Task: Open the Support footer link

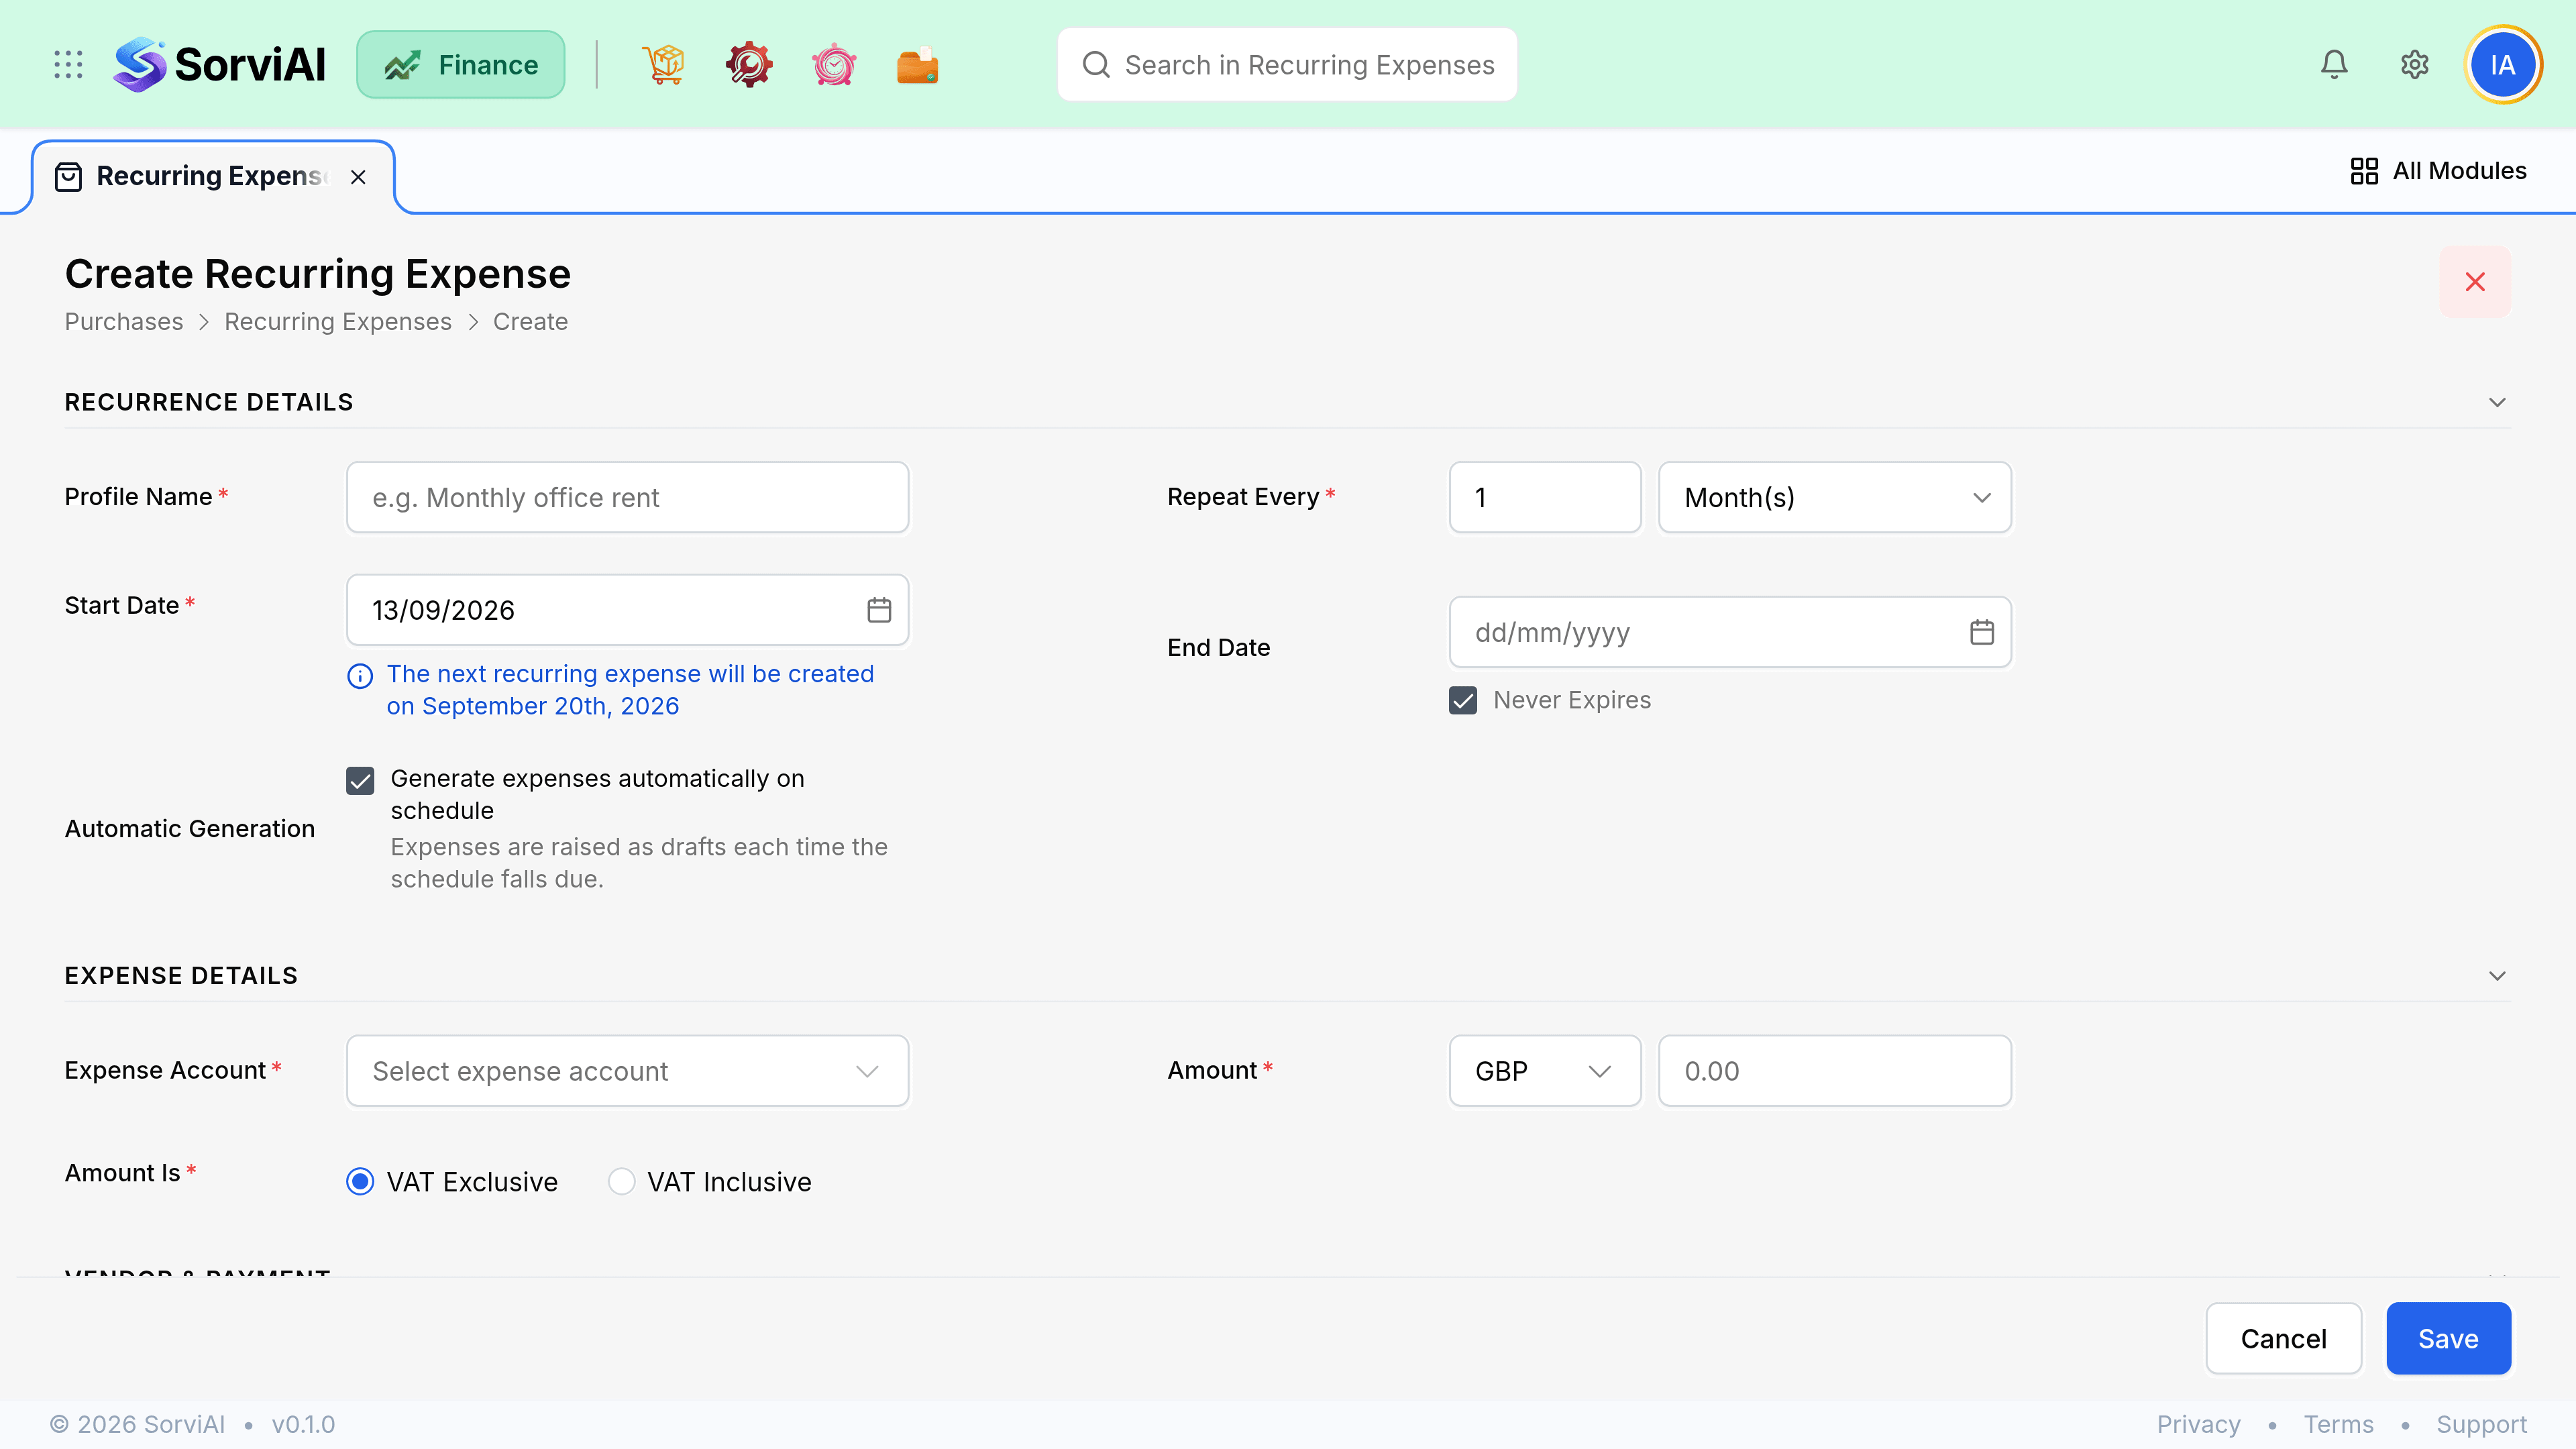Action: 2481,1425
